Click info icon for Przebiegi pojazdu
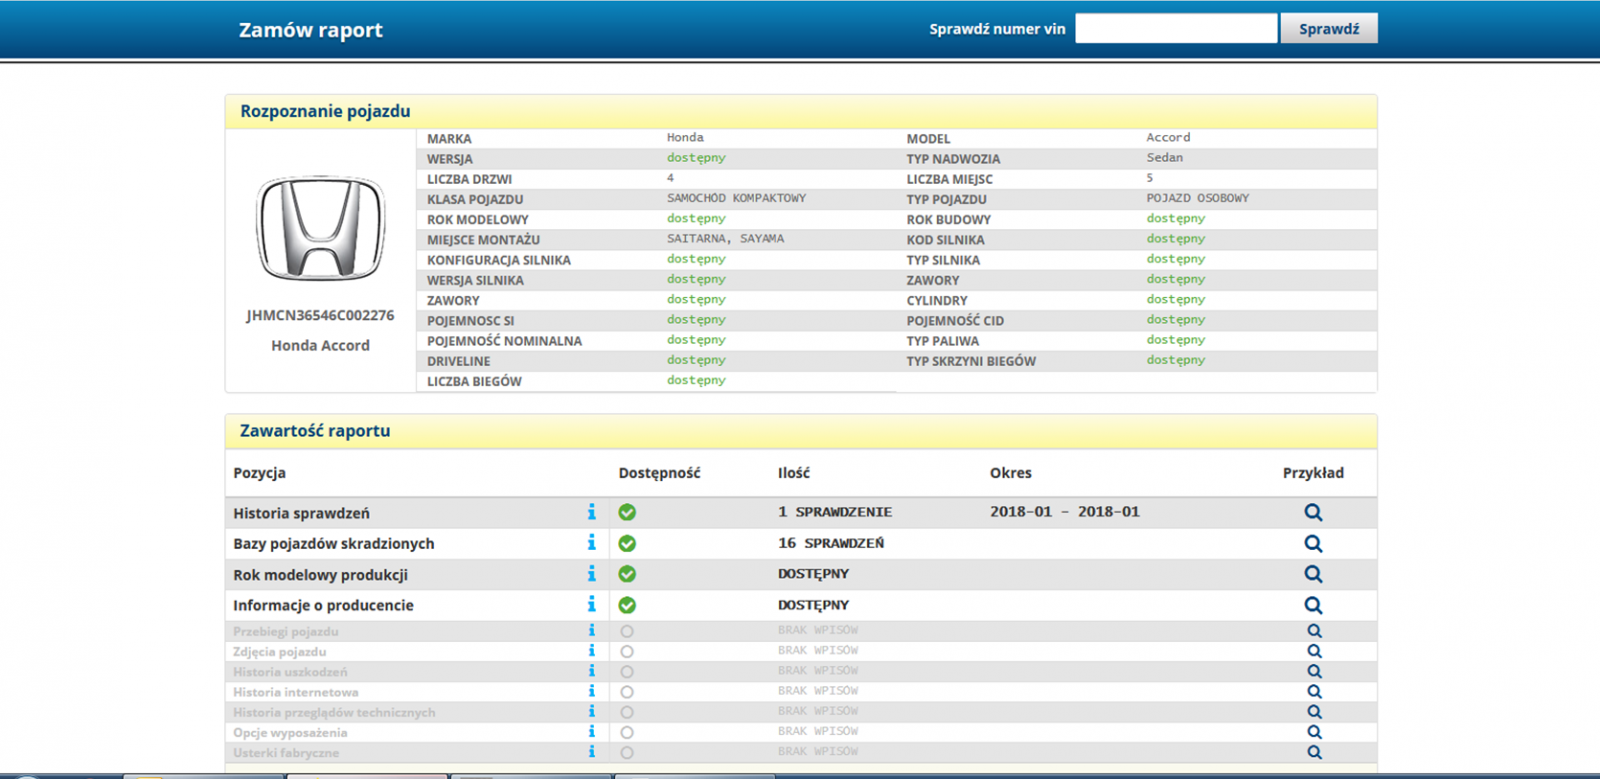1600x779 pixels. click(x=591, y=631)
